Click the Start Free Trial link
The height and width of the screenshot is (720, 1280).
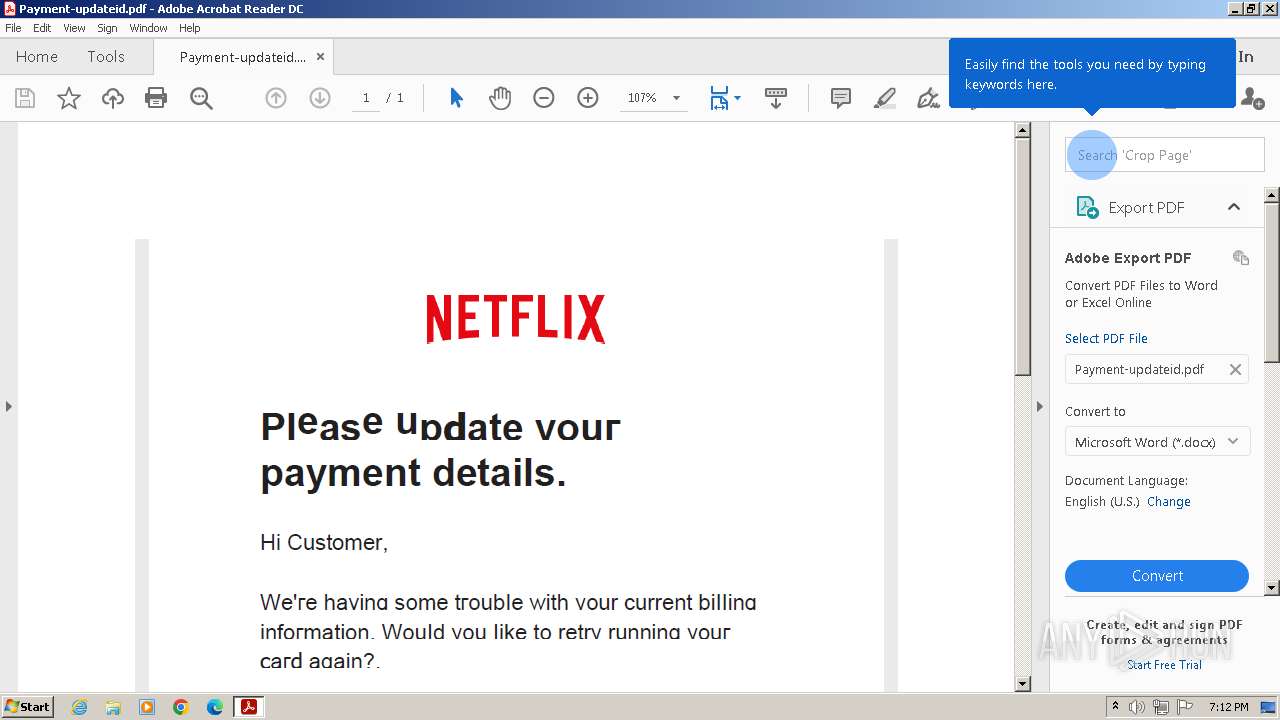pyautogui.click(x=1164, y=664)
